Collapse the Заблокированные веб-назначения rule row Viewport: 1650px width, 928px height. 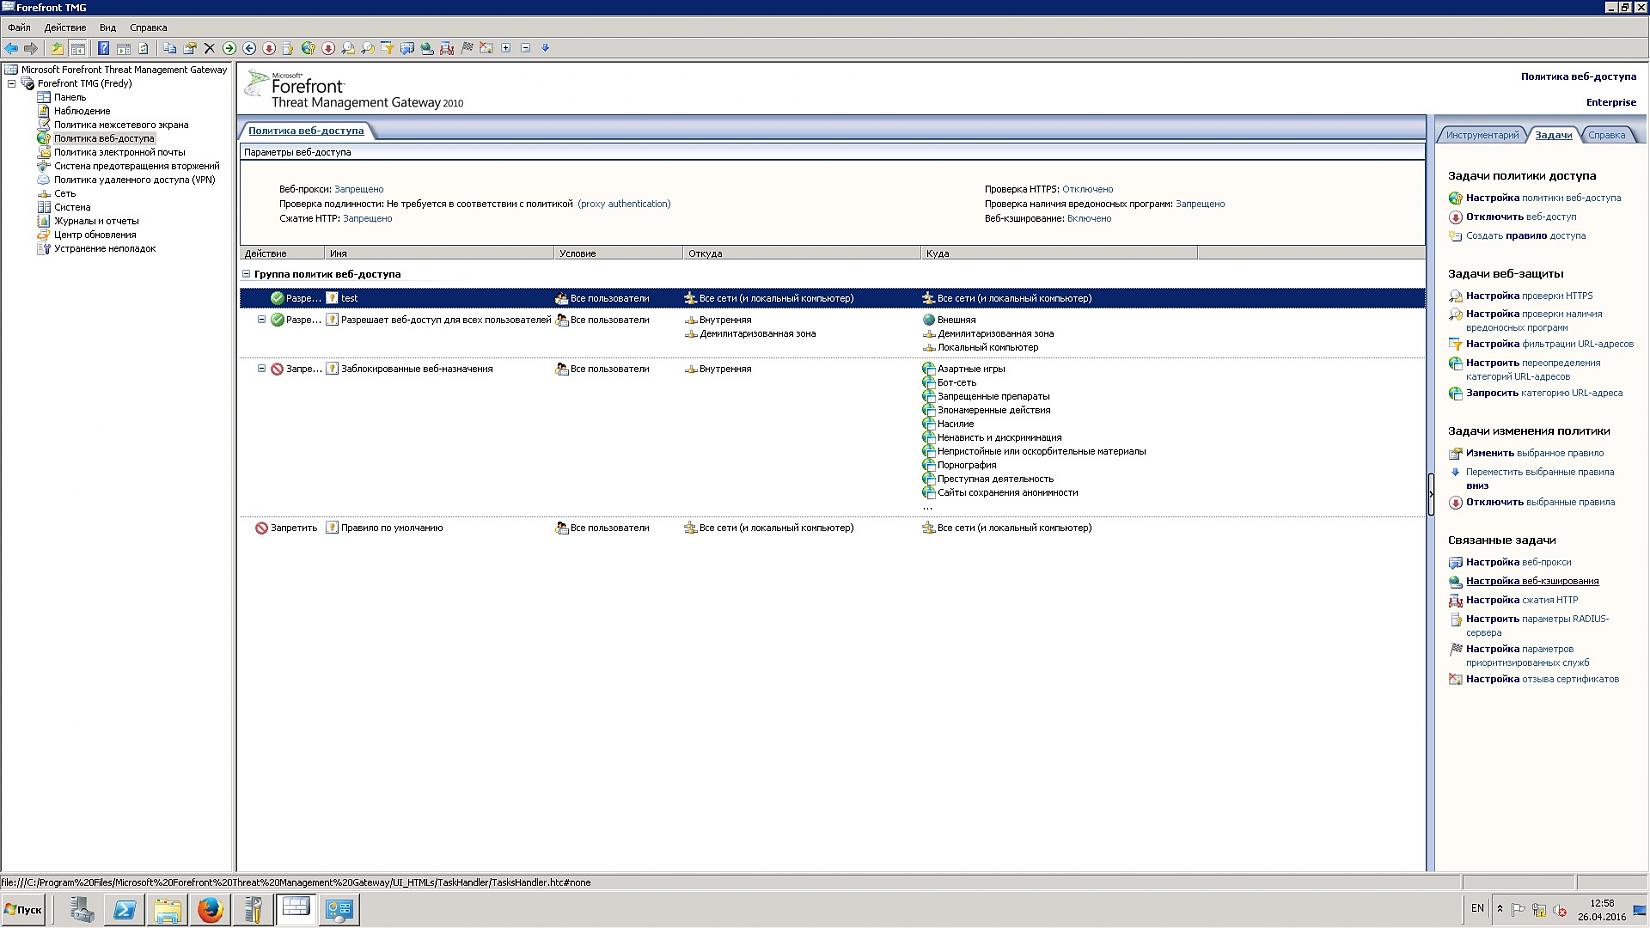tap(262, 369)
